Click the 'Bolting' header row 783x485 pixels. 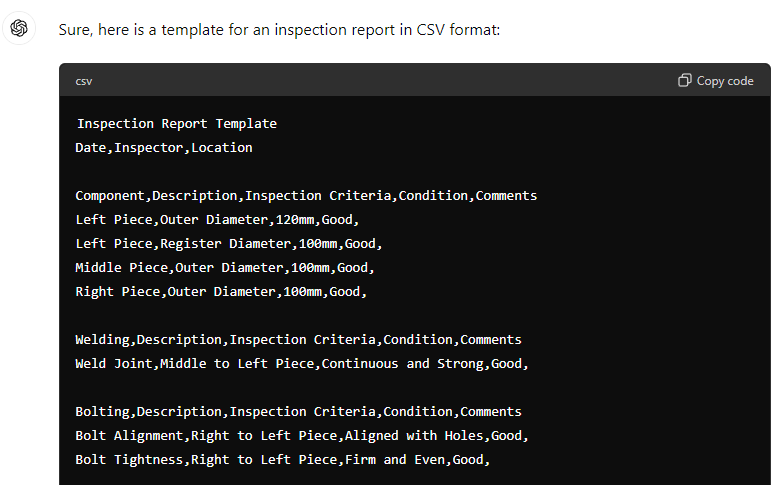298,412
